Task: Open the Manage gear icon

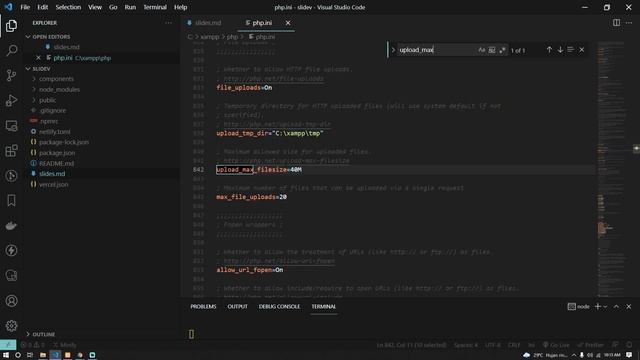Action: (11, 326)
